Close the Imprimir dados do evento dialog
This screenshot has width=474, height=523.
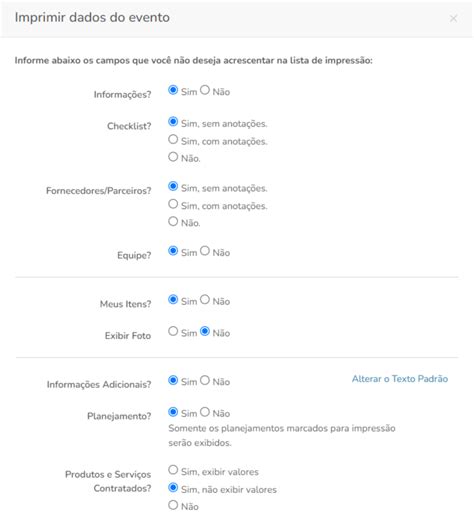[453, 18]
